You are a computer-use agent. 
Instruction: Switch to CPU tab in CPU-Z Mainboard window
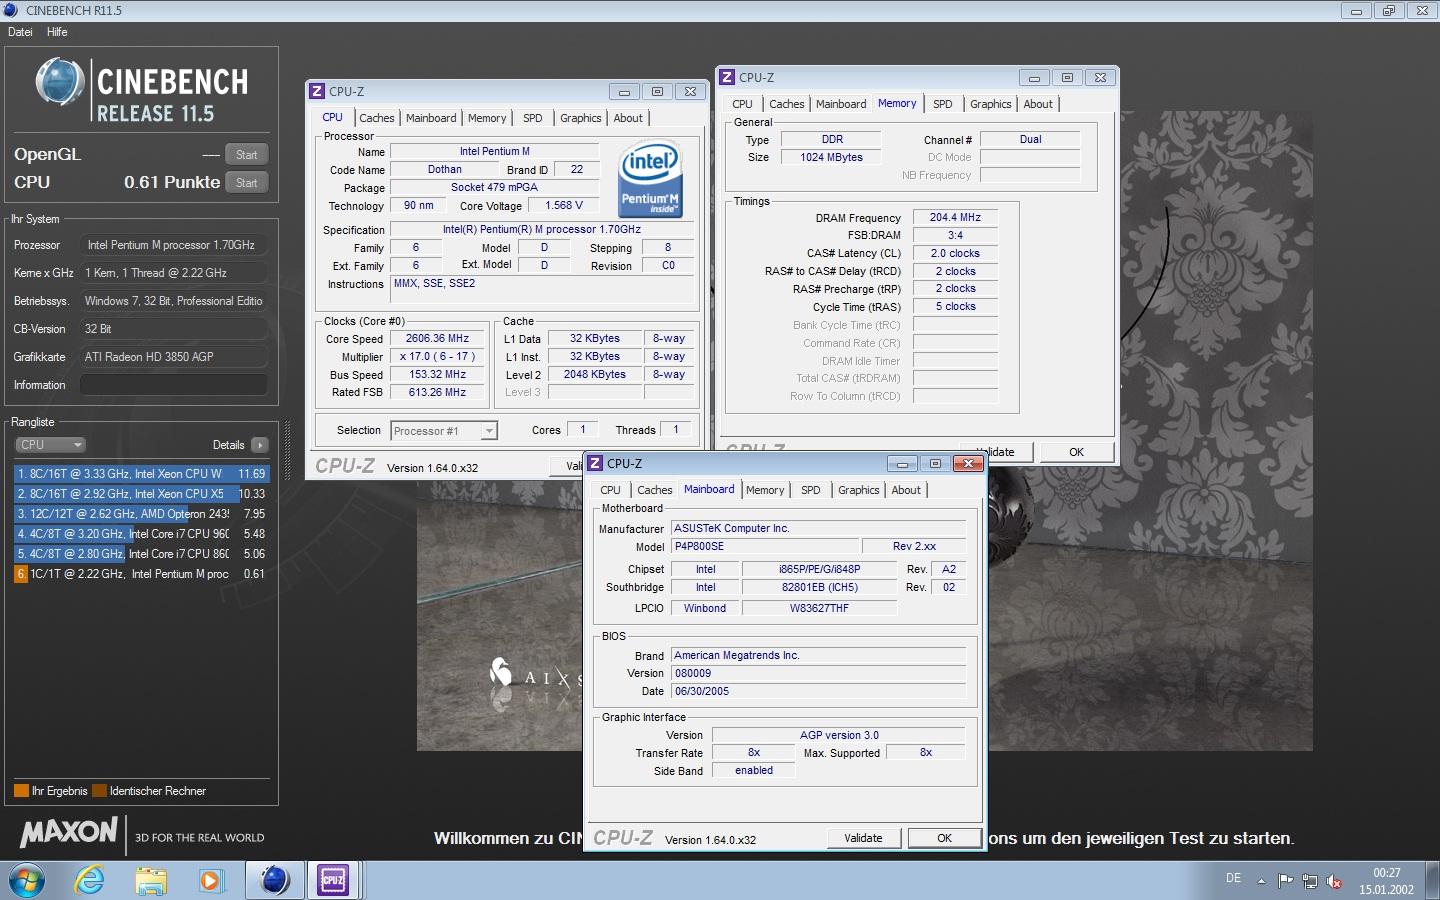pyautogui.click(x=610, y=490)
